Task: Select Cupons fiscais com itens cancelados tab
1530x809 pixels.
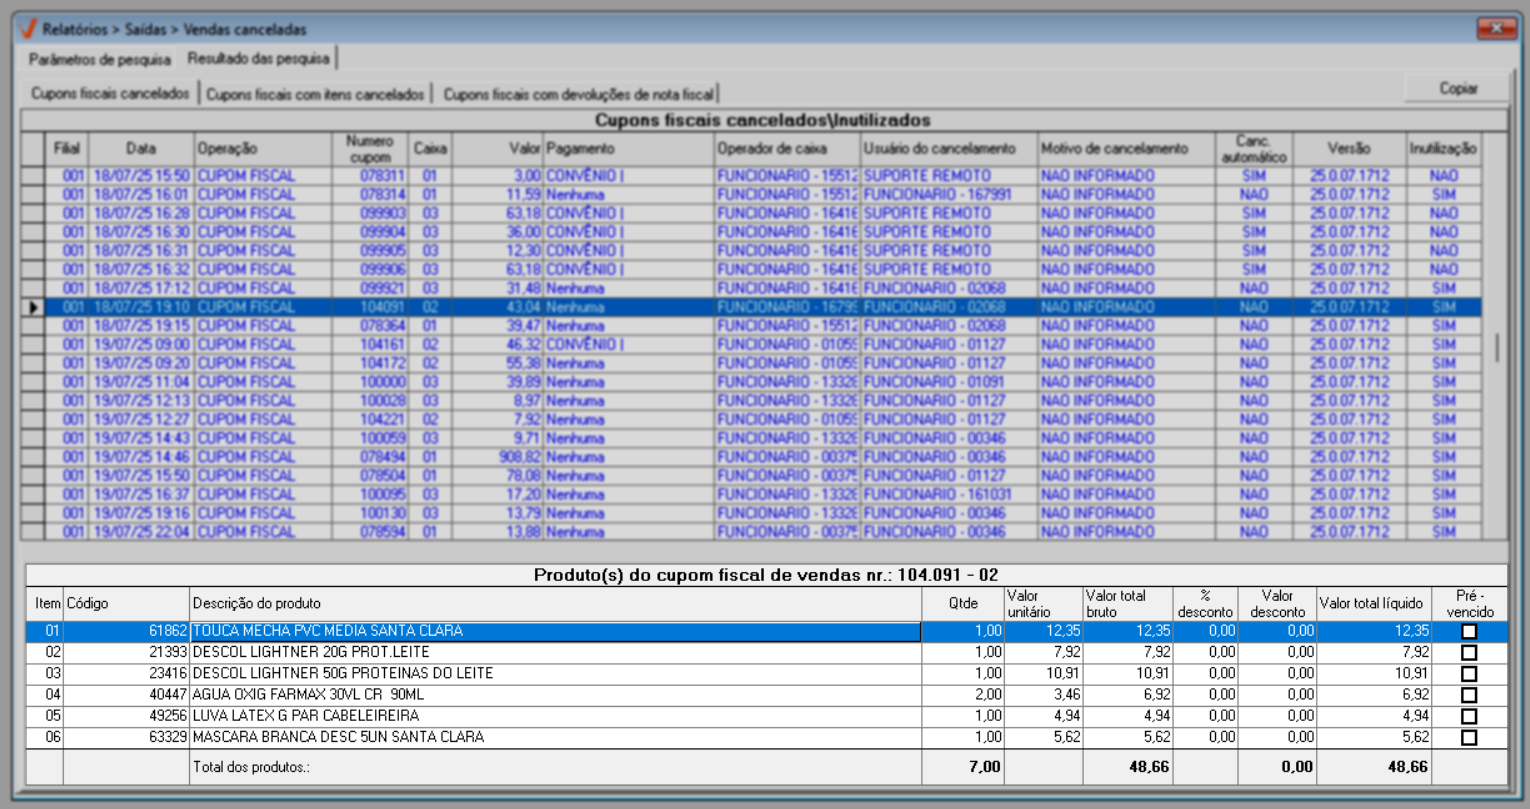Action: pyautogui.click(x=315, y=94)
